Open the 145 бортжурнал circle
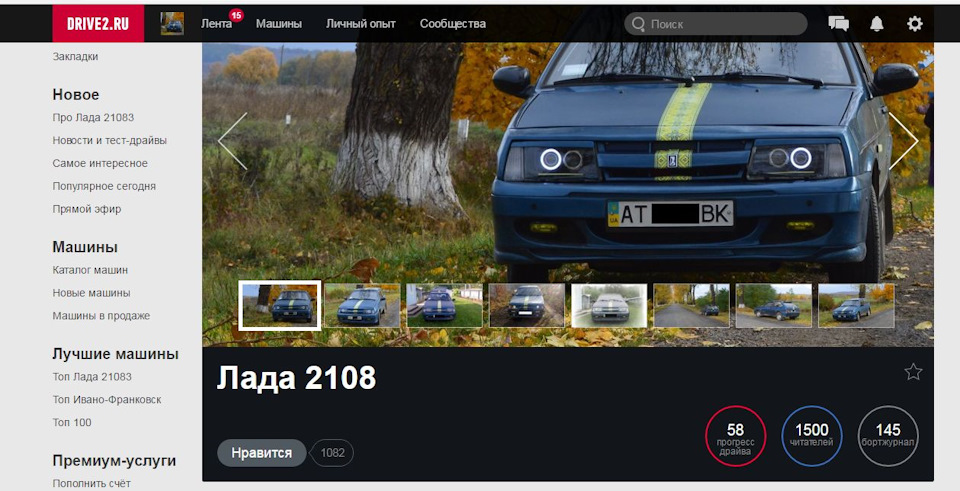Screen dimensions: 960x491 (x=888, y=436)
